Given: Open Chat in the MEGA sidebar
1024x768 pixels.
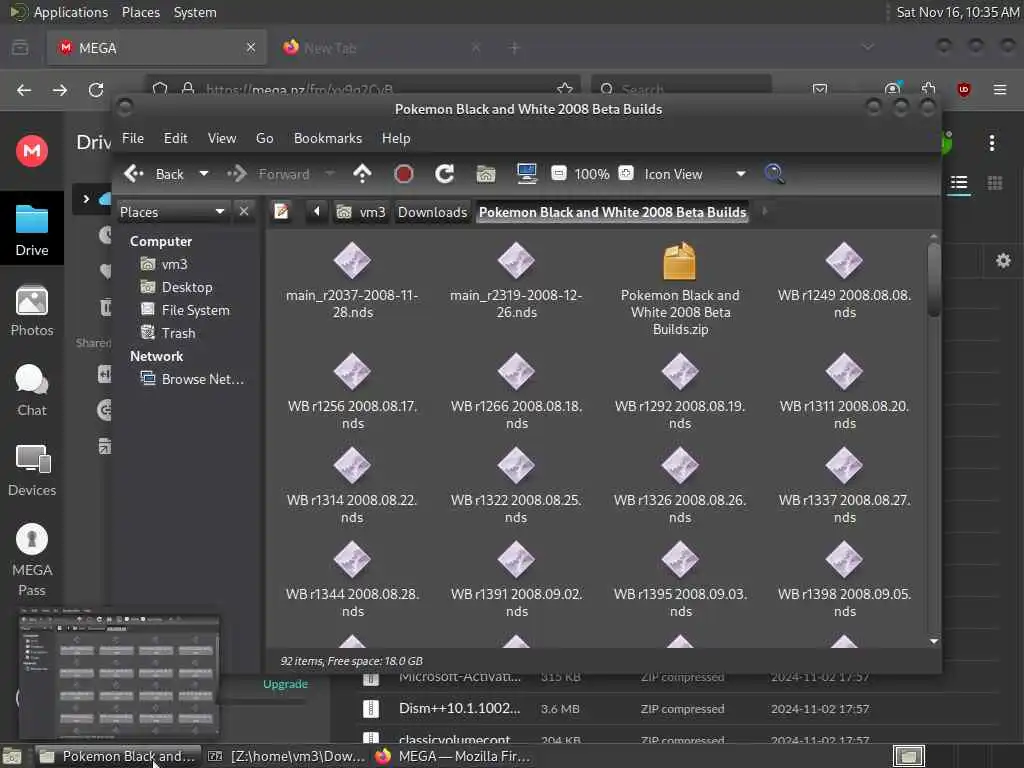Looking at the screenshot, I should pyautogui.click(x=31, y=391).
